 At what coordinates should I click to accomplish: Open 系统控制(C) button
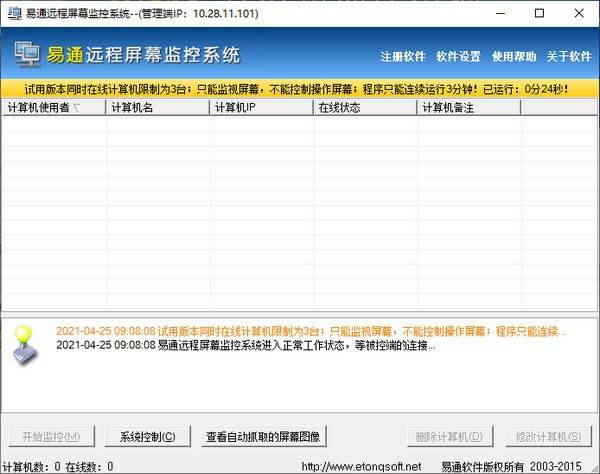point(148,437)
